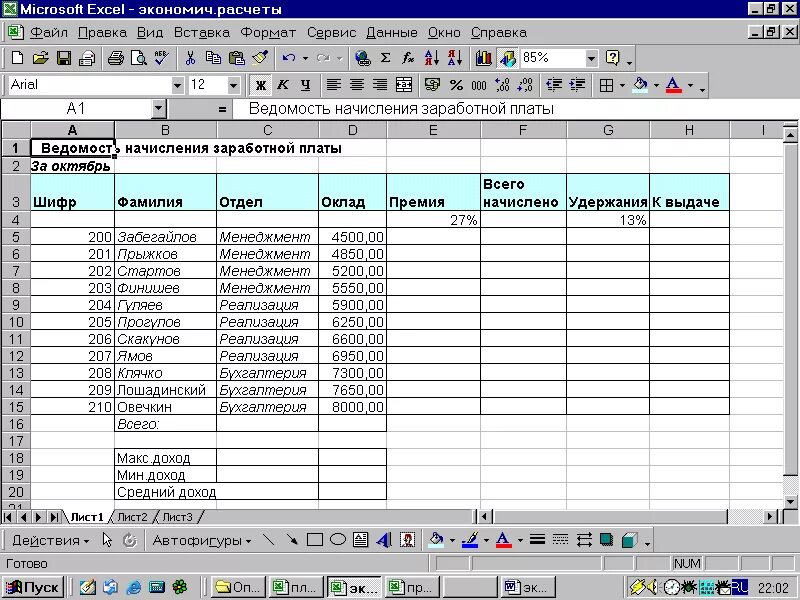Switch to the Лист3 sheet tab
Screen dimensions: 800x600
click(x=177, y=517)
